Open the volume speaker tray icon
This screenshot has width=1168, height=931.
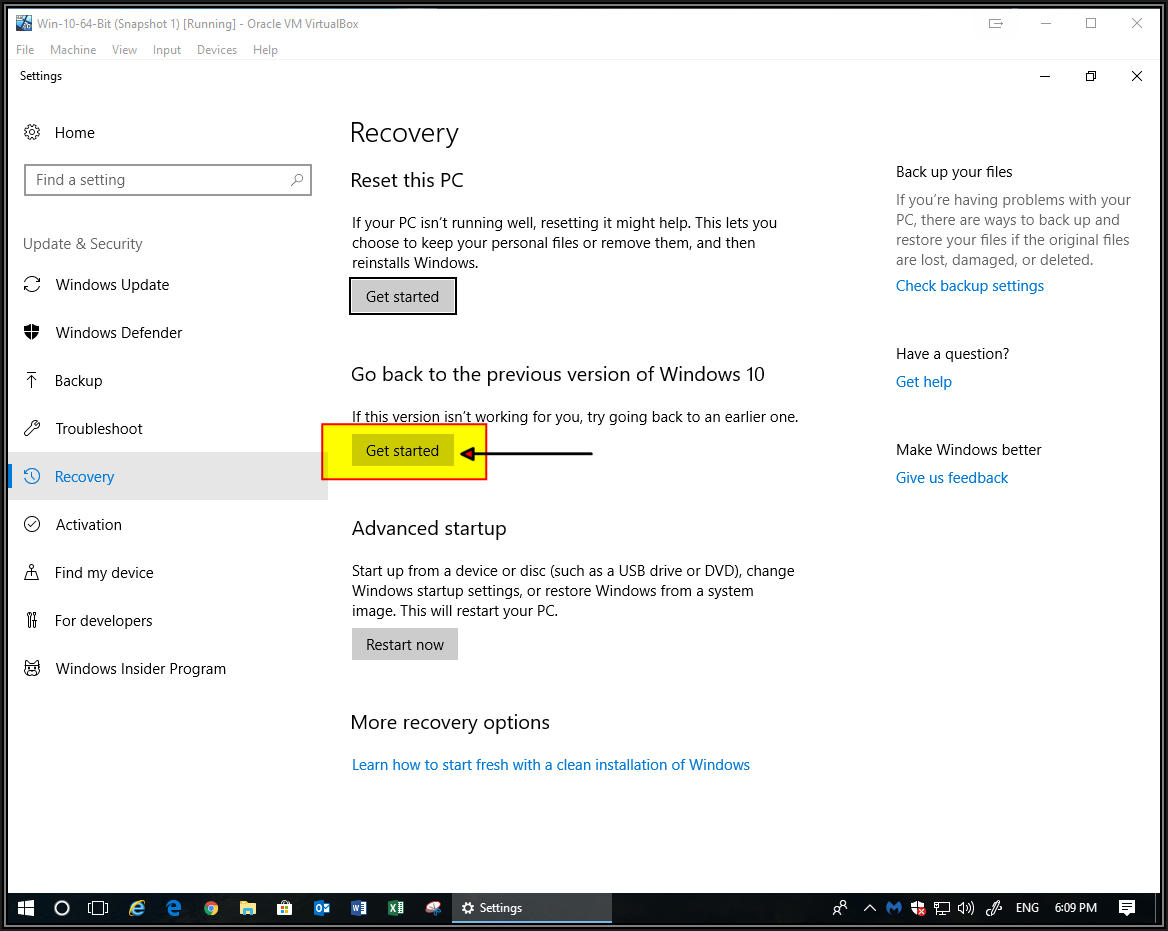click(x=965, y=908)
